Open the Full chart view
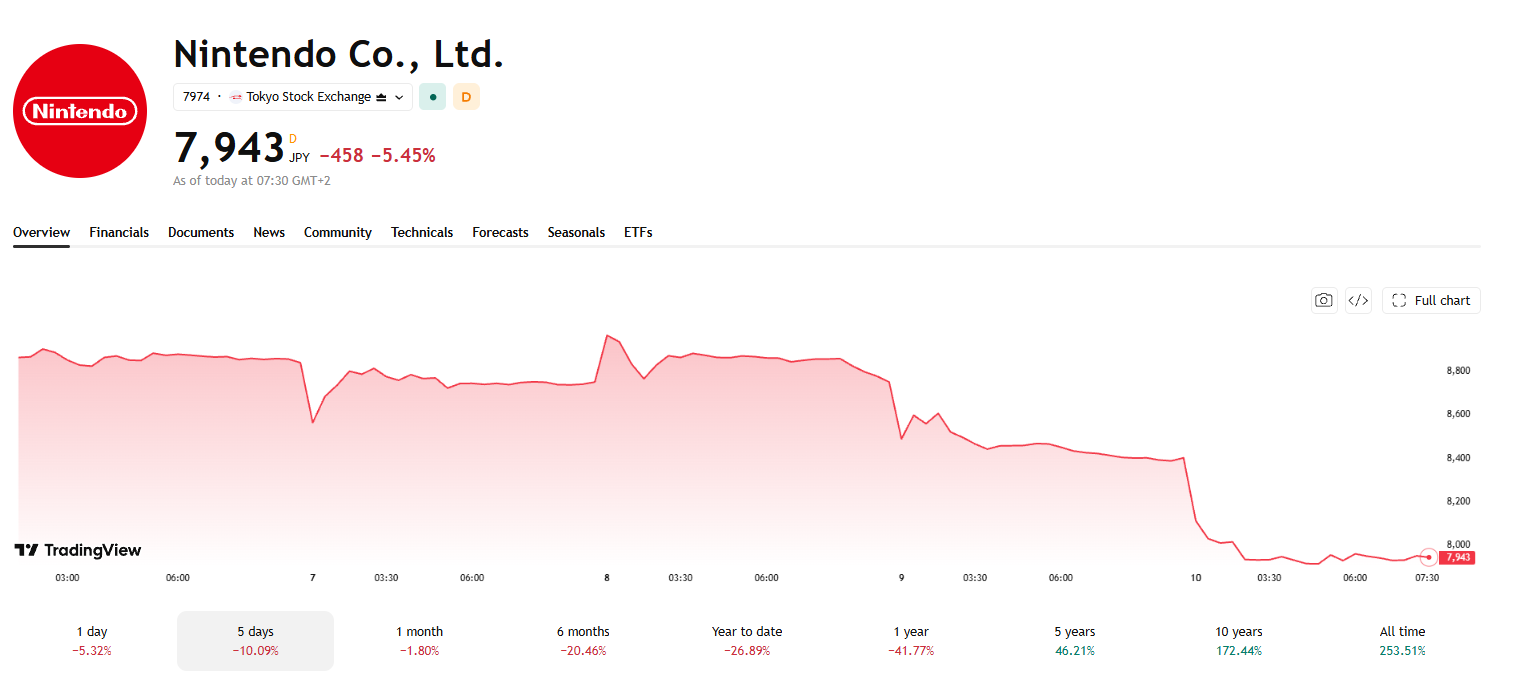The width and height of the screenshot is (1532, 680). pyautogui.click(x=1431, y=300)
